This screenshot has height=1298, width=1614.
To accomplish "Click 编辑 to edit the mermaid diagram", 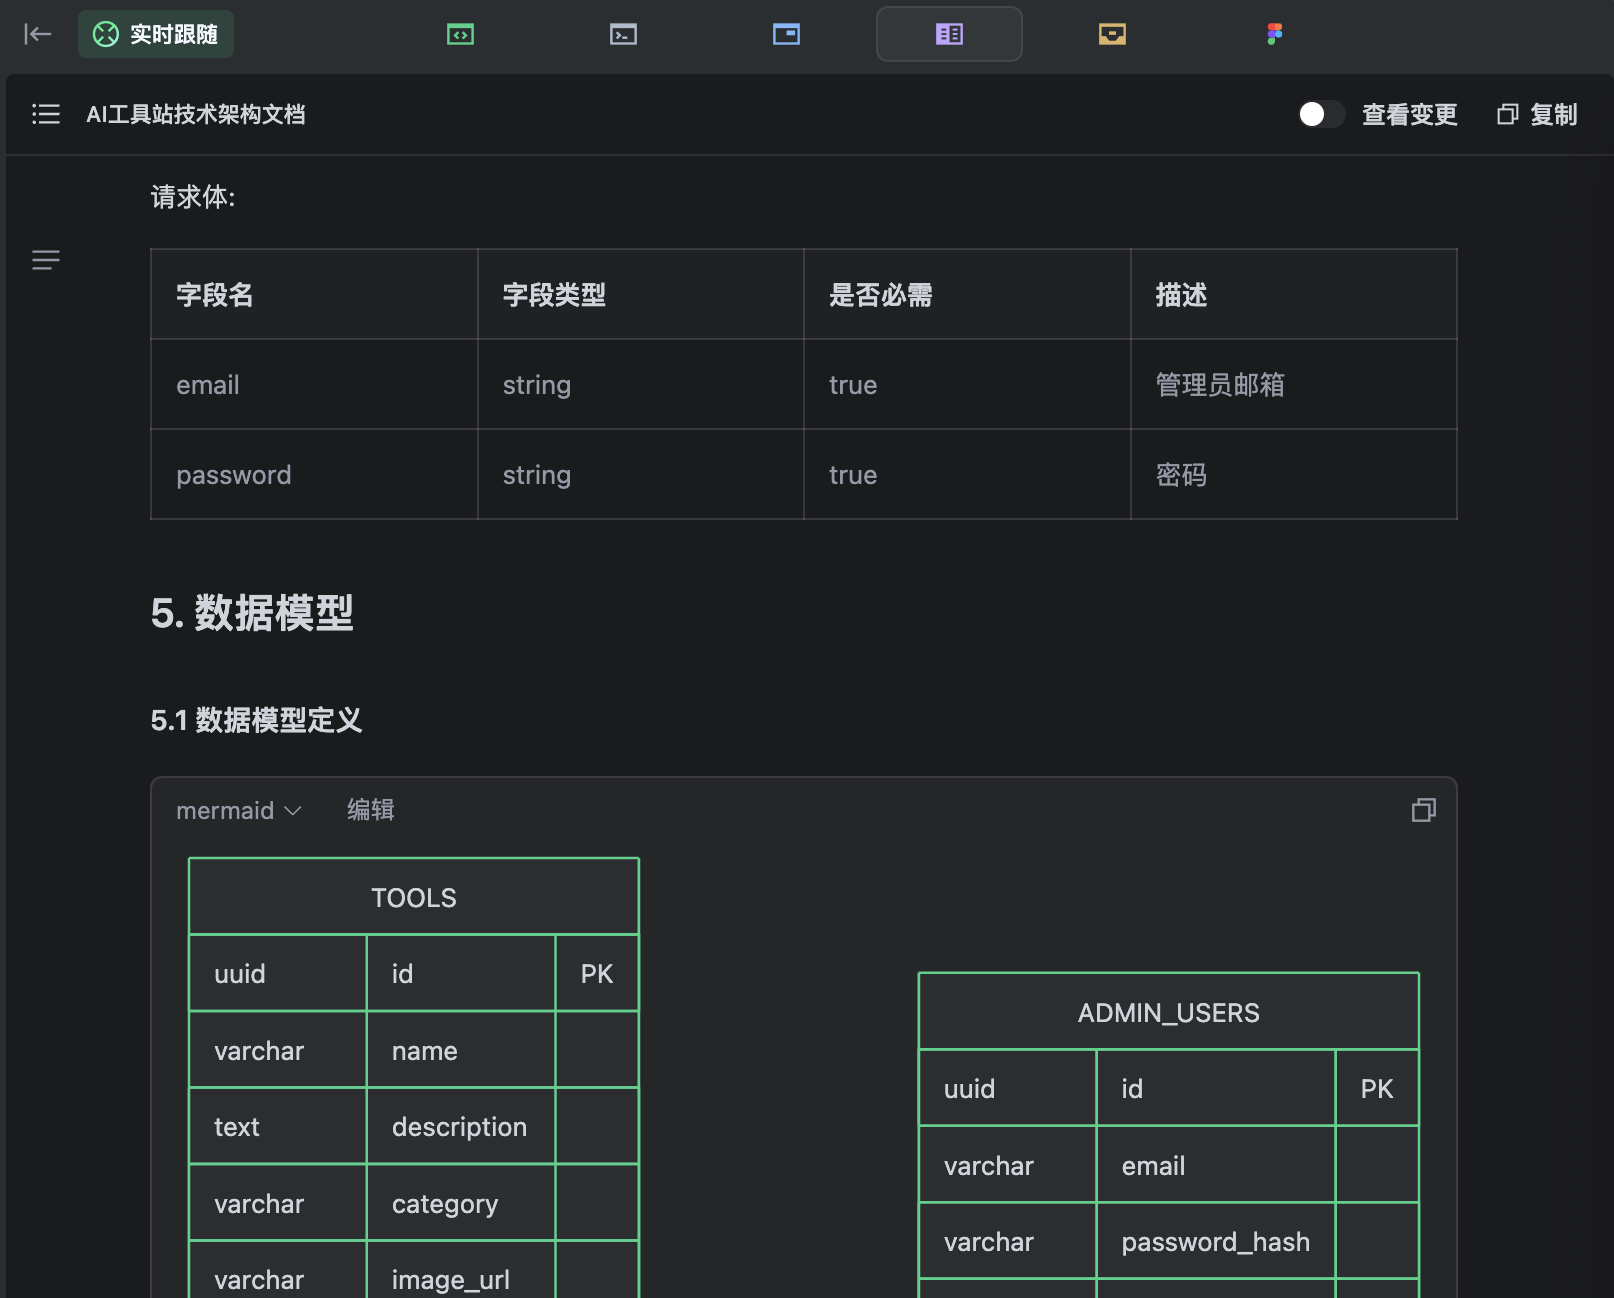I will (370, 810).
